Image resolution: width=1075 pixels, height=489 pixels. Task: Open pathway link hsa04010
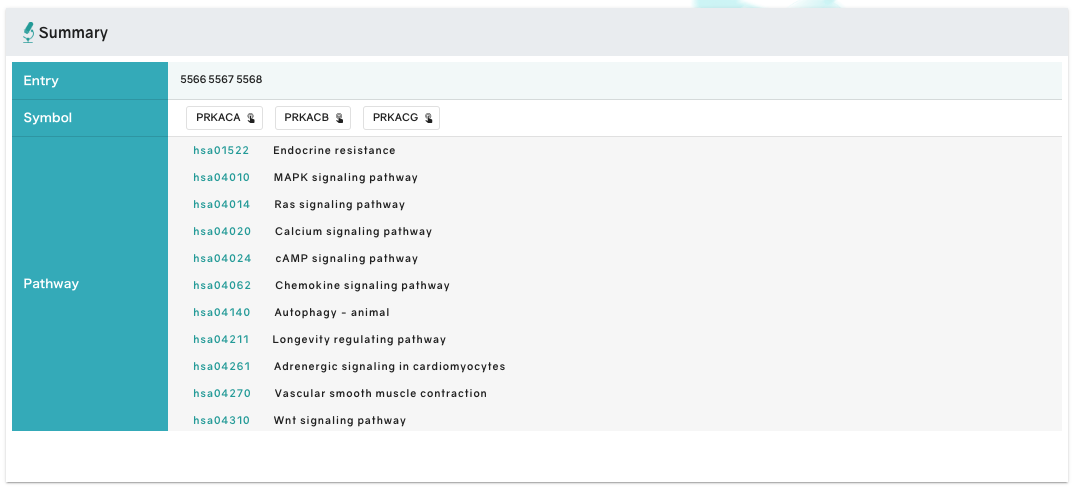coord(221,178)
